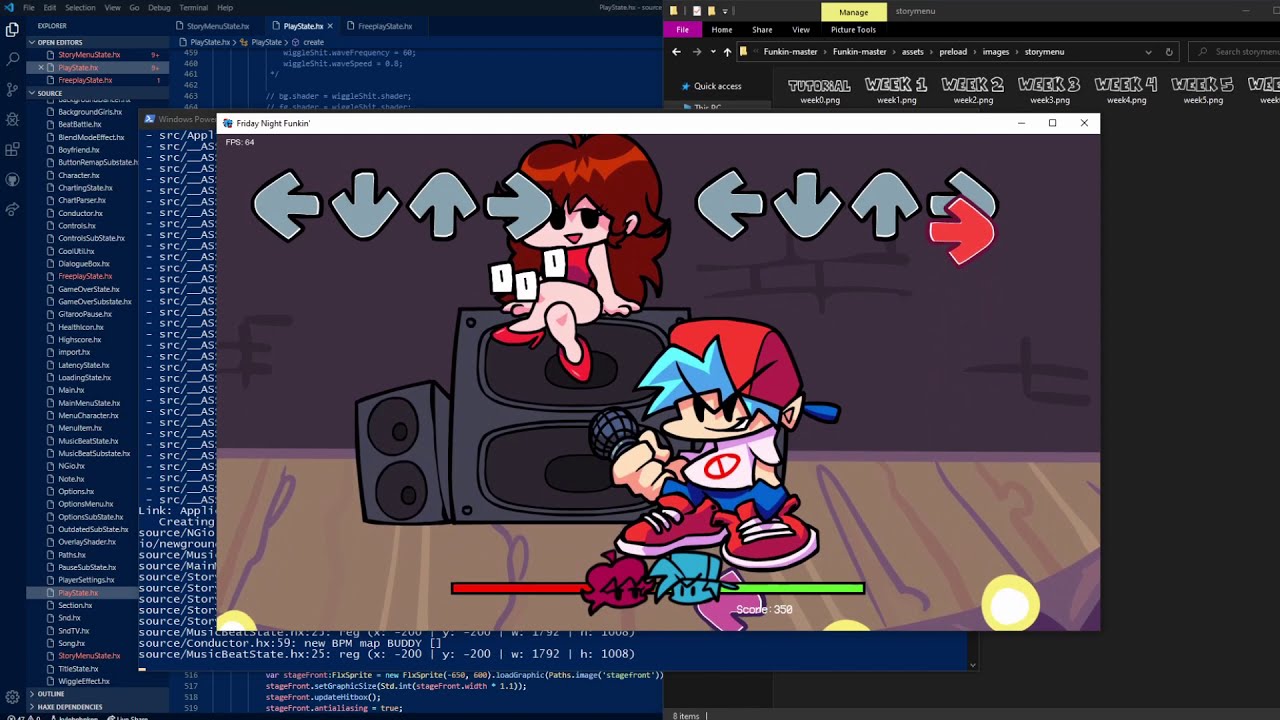1280x720 pixels.
Task: Select week5.png file in storymenu folder
Action: [x=1203, y=90]
